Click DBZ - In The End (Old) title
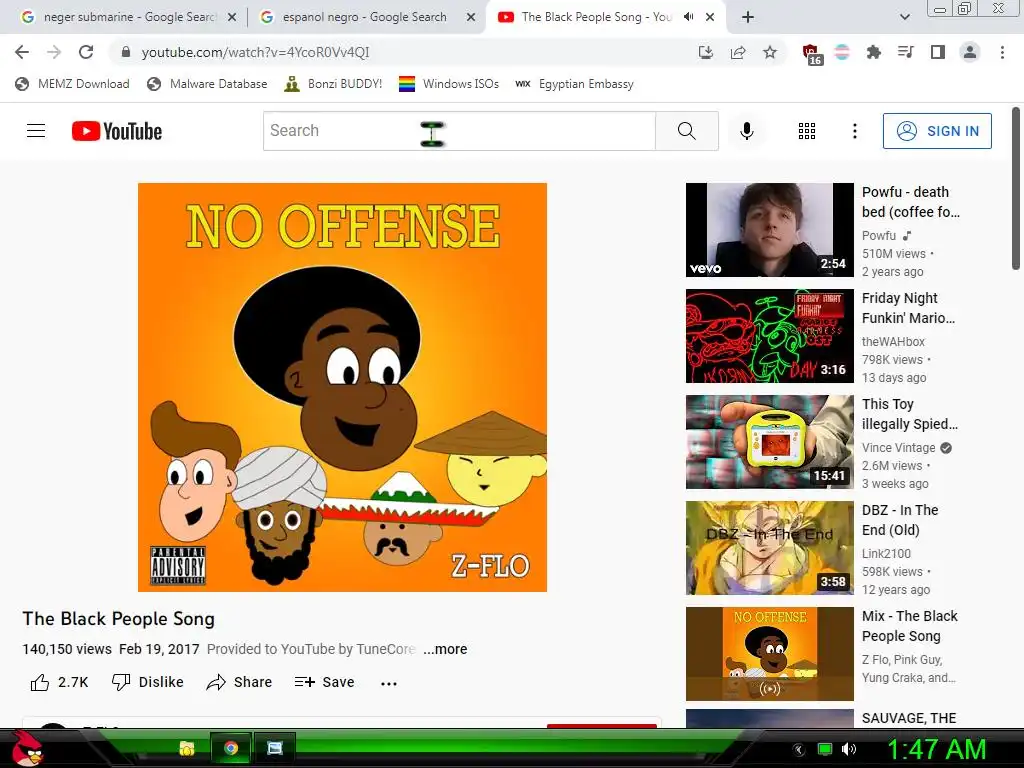Viewport: 1024px width, 768px height. pyautogui.click(x=900, y=520)
